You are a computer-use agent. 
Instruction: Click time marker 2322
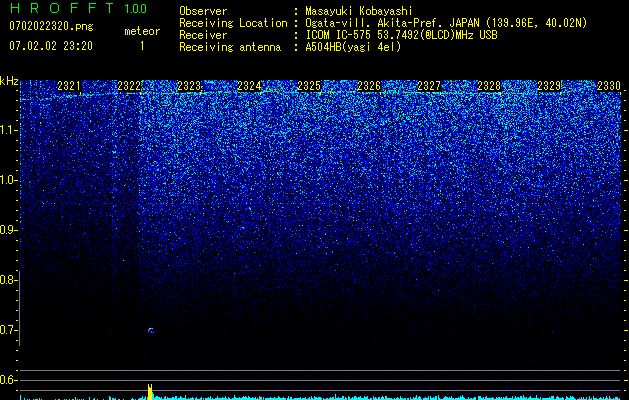point(129,86)
